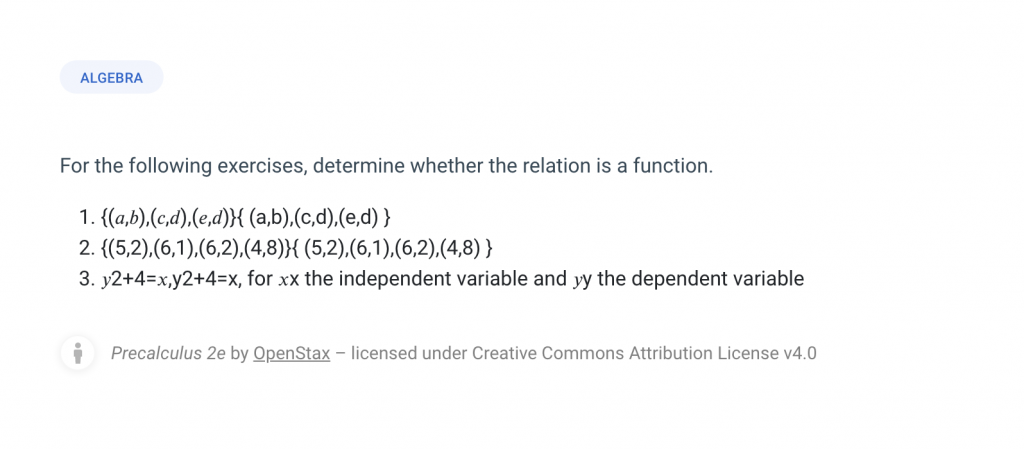Viewport: 1024px width, 449px height.
Task: Open the OpenStax link
Action: [291, 354]
